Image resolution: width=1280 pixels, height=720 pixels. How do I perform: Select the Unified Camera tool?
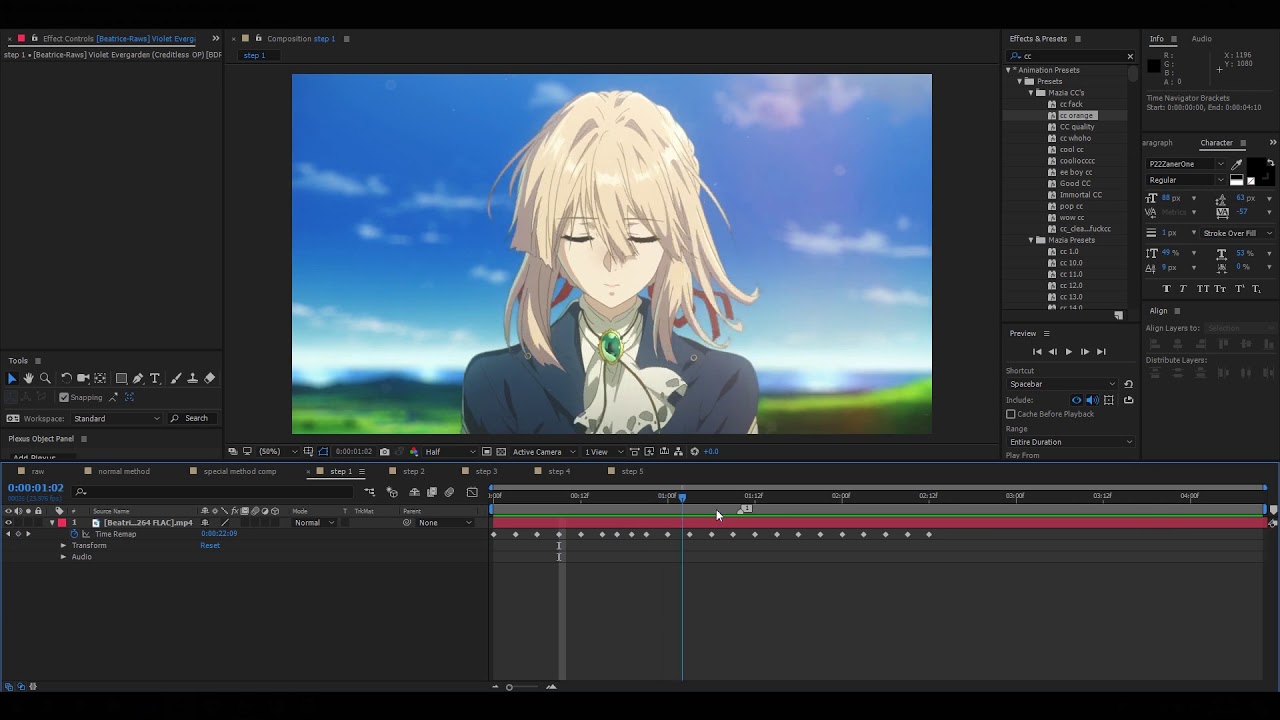[x=83, y=378]
